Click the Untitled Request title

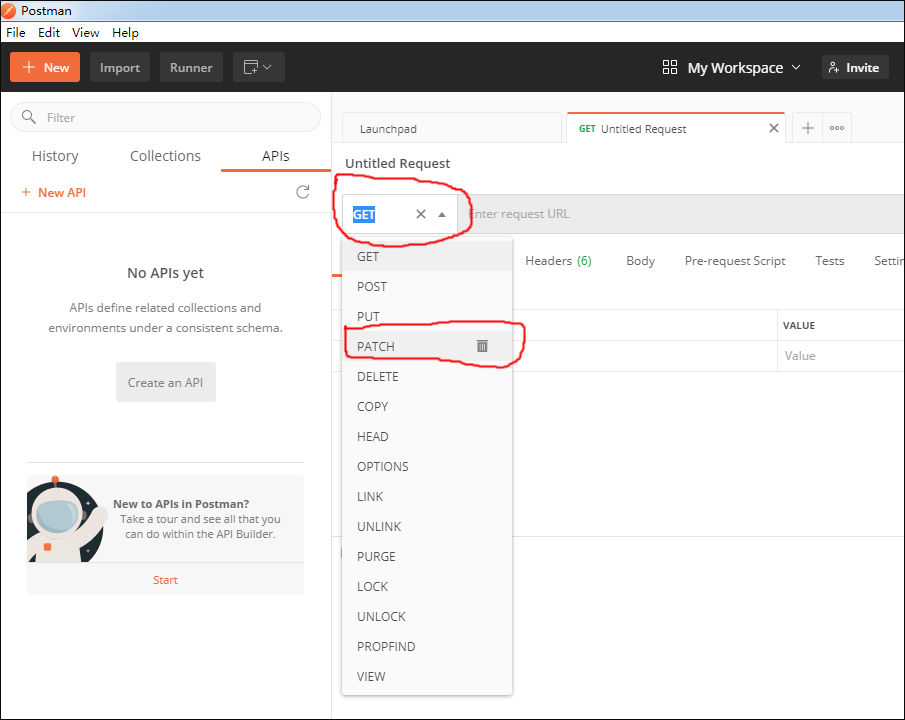pyautogui.click(x=398, y=163)
